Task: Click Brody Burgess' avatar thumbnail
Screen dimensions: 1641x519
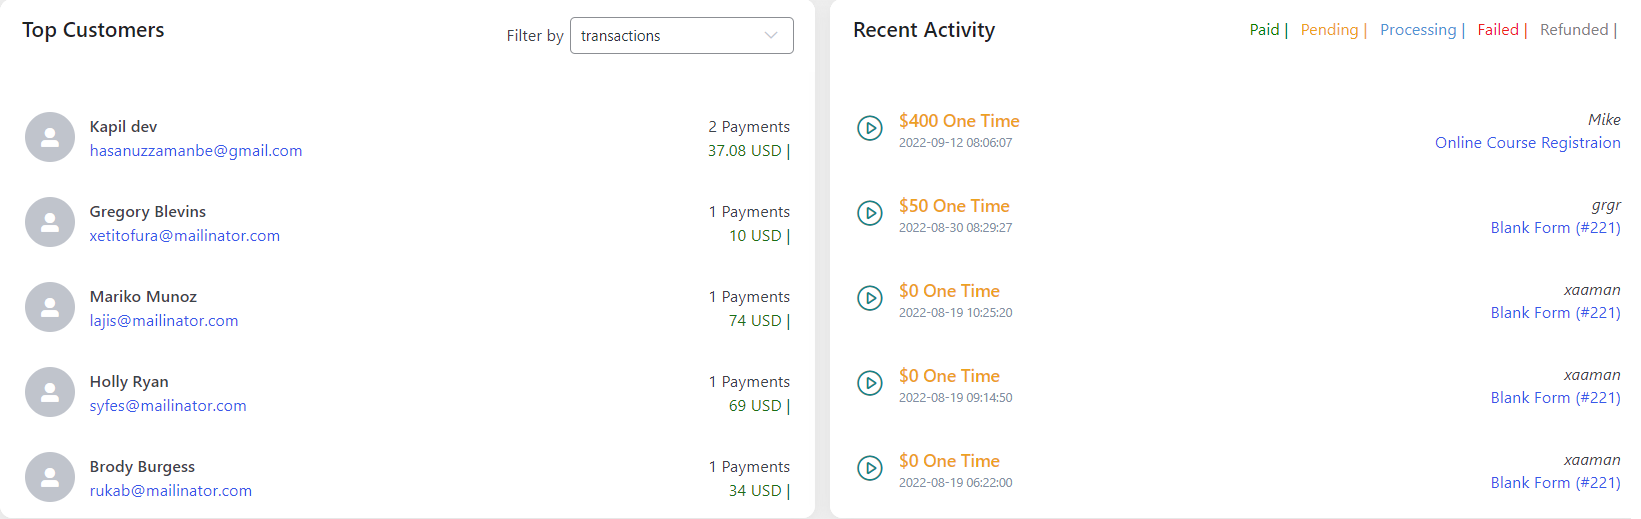Action: coord(50,477)
